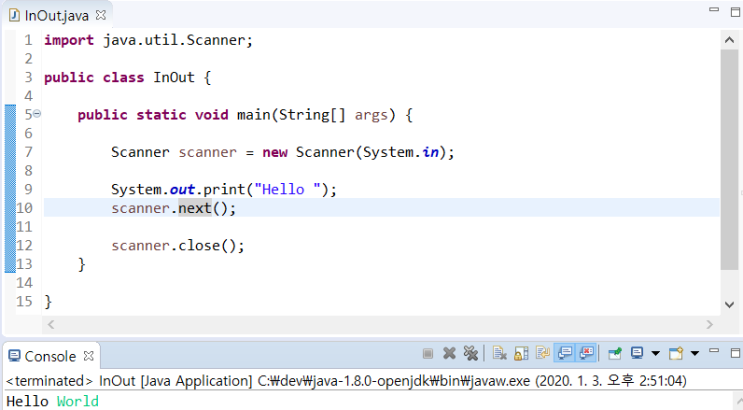This screenshot has height=410, width=743.
Task: Click the horizontal scrollbar left arrow
Action: (51, 325)
